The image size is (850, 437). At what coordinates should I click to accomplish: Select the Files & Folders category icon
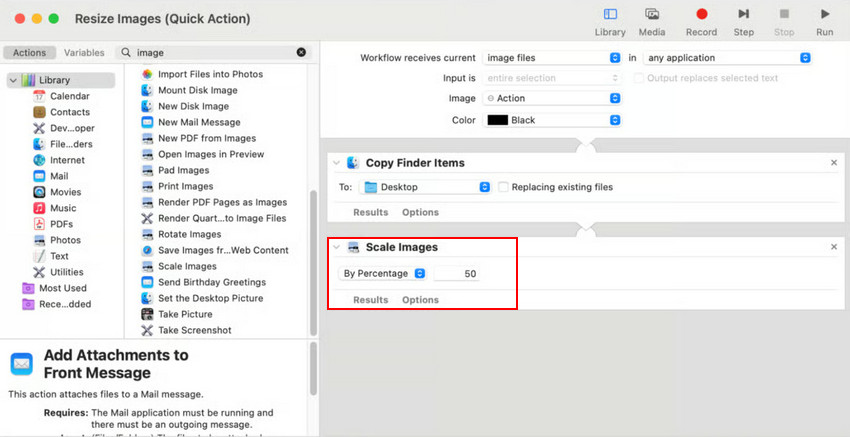(39, 144)
